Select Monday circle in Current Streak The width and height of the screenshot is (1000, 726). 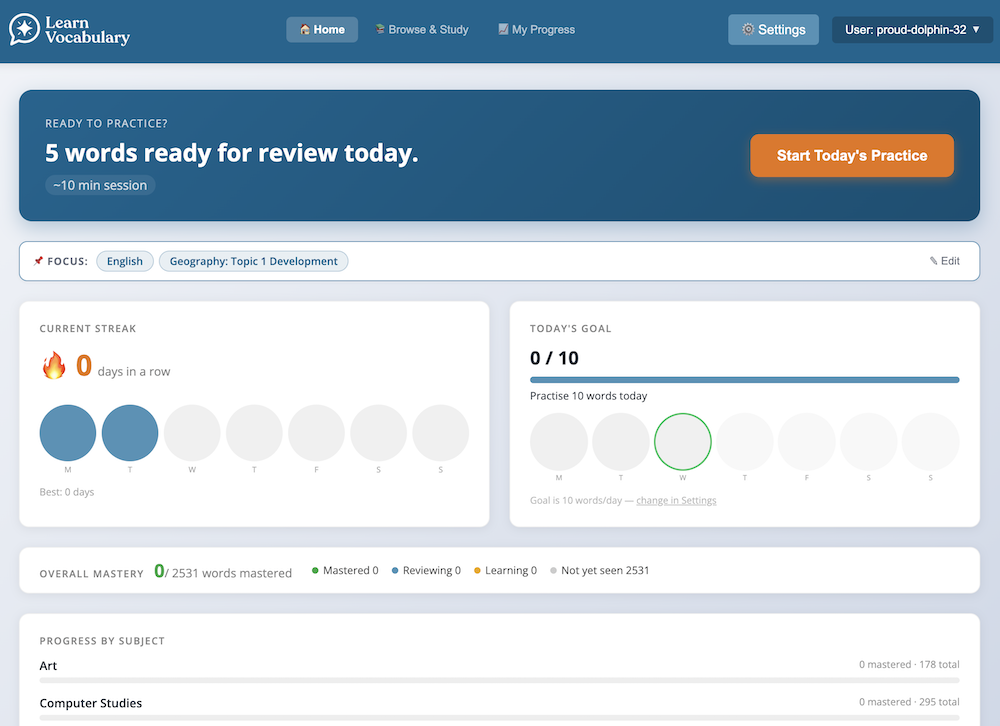coord(68,433)
